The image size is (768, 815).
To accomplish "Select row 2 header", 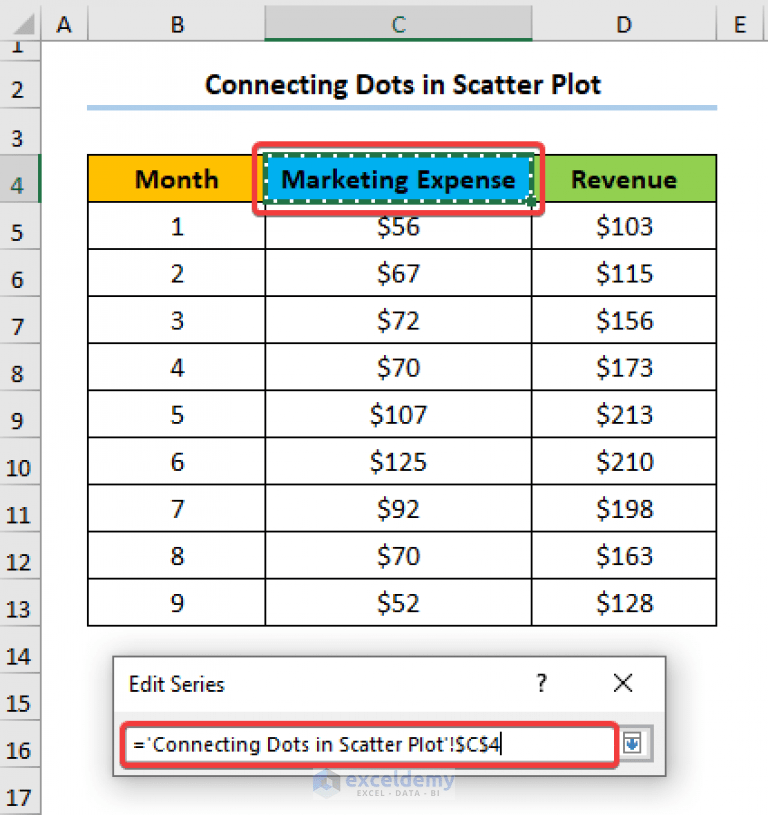I will 20,85.
